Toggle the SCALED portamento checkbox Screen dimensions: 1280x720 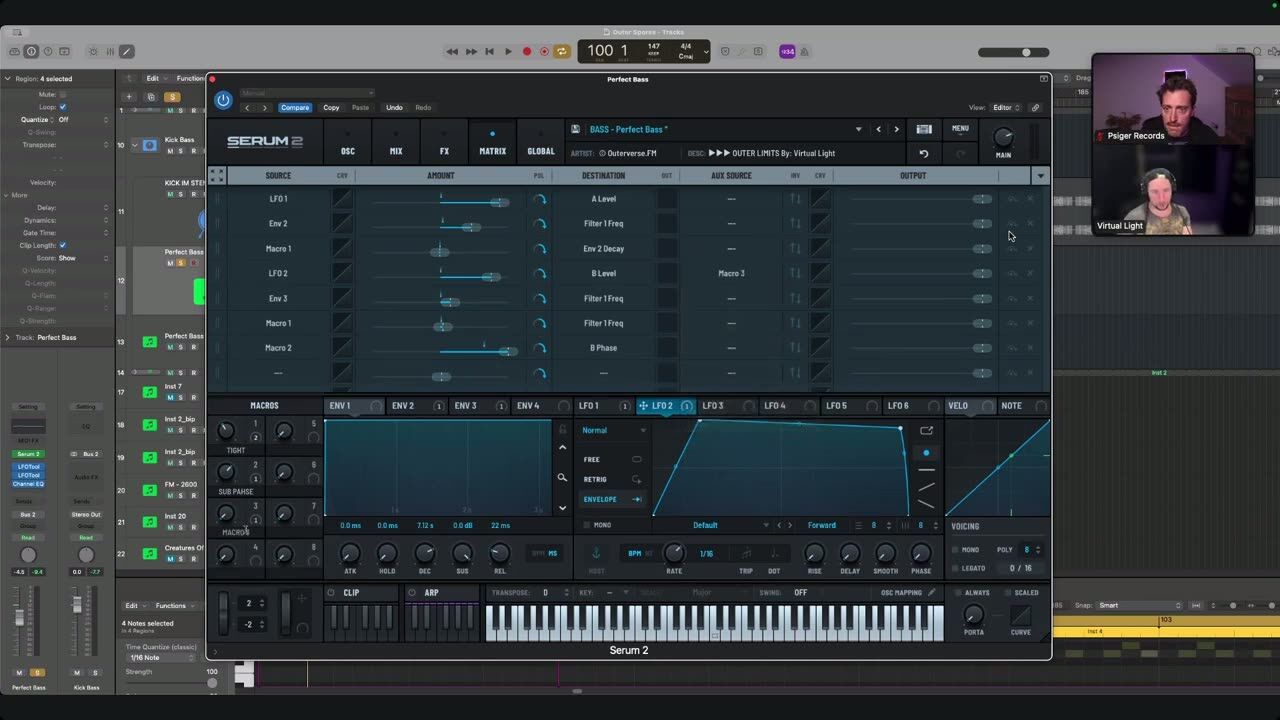[1006, 592]
